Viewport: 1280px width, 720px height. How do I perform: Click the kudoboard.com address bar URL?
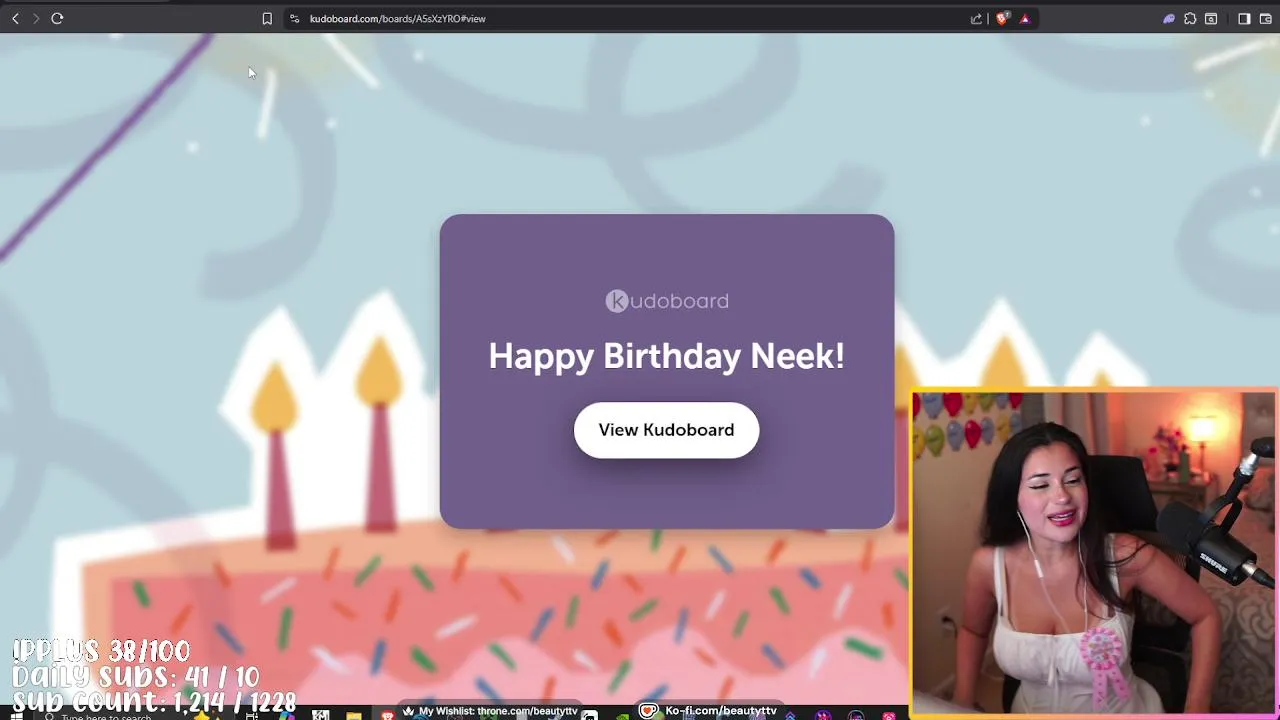(397, 18)
